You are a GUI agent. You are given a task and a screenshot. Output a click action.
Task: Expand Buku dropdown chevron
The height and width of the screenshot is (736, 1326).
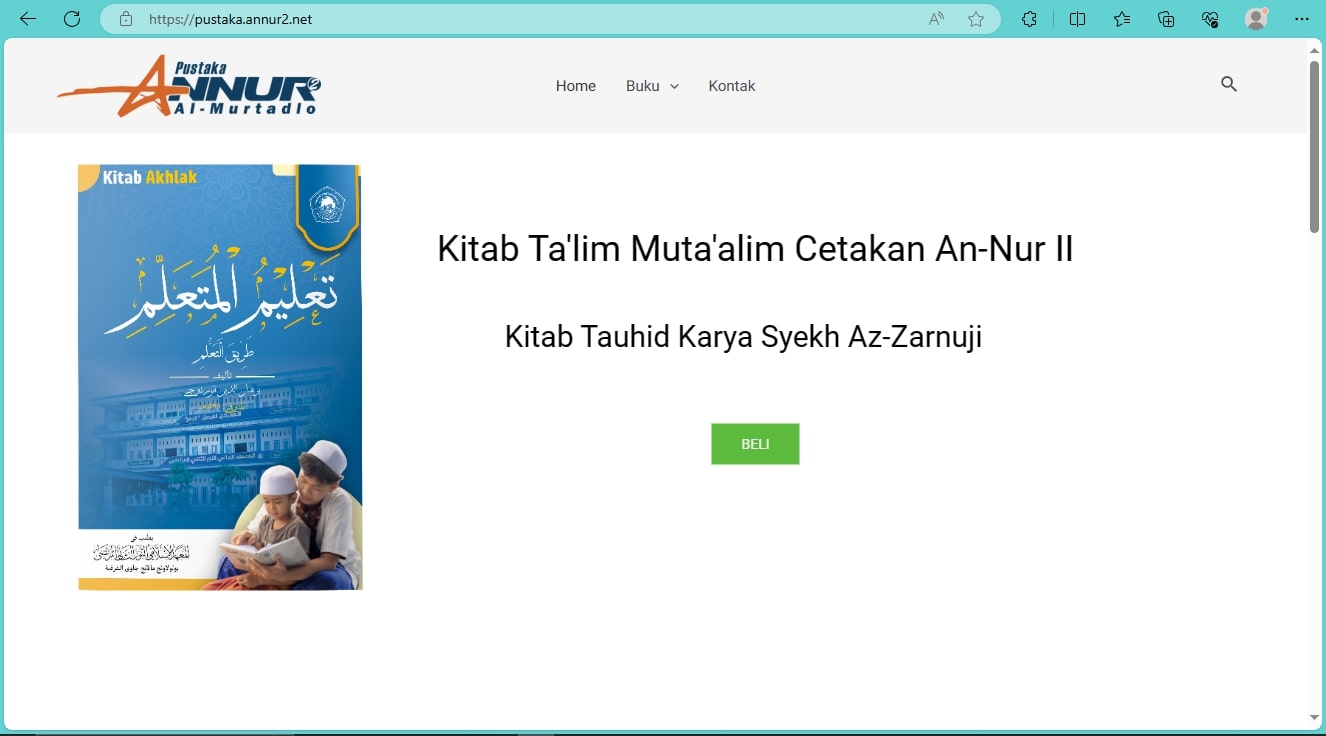point(674,87)
